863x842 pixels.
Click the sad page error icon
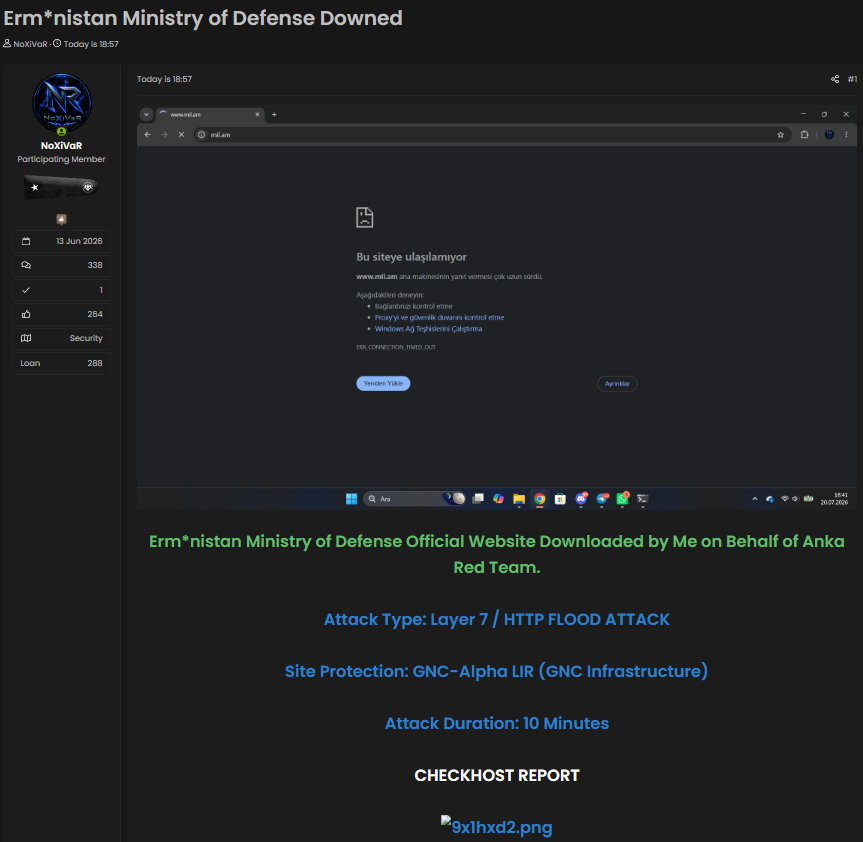pyautogui.click(x=364, y=217)
